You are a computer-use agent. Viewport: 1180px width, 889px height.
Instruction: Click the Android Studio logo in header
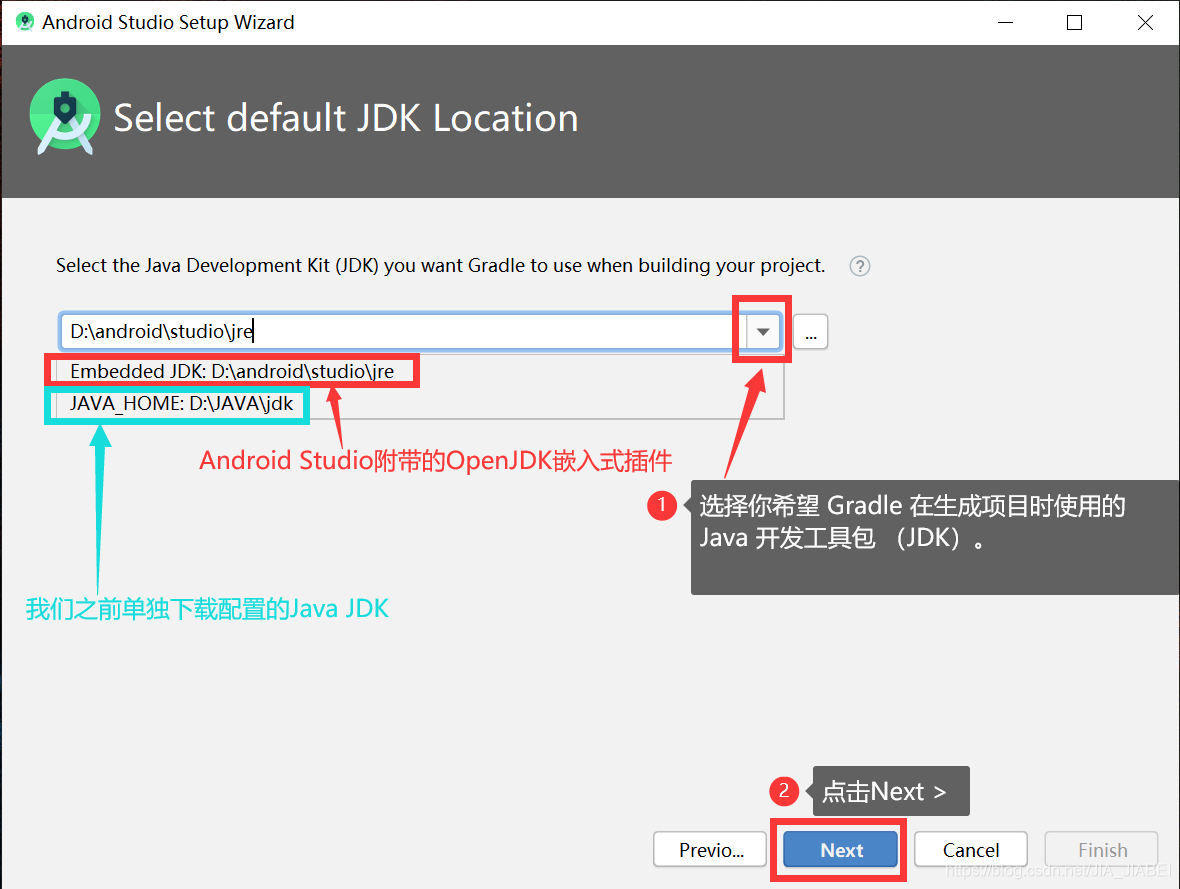[65, 117]
